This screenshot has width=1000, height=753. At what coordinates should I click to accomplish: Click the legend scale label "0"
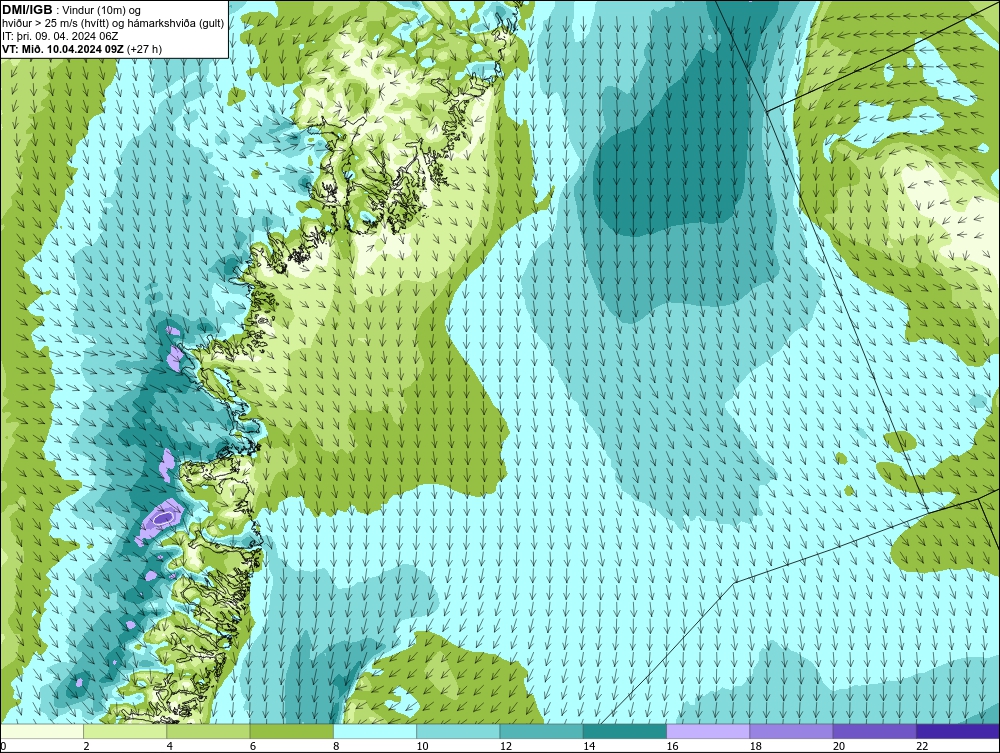point(3,747)
